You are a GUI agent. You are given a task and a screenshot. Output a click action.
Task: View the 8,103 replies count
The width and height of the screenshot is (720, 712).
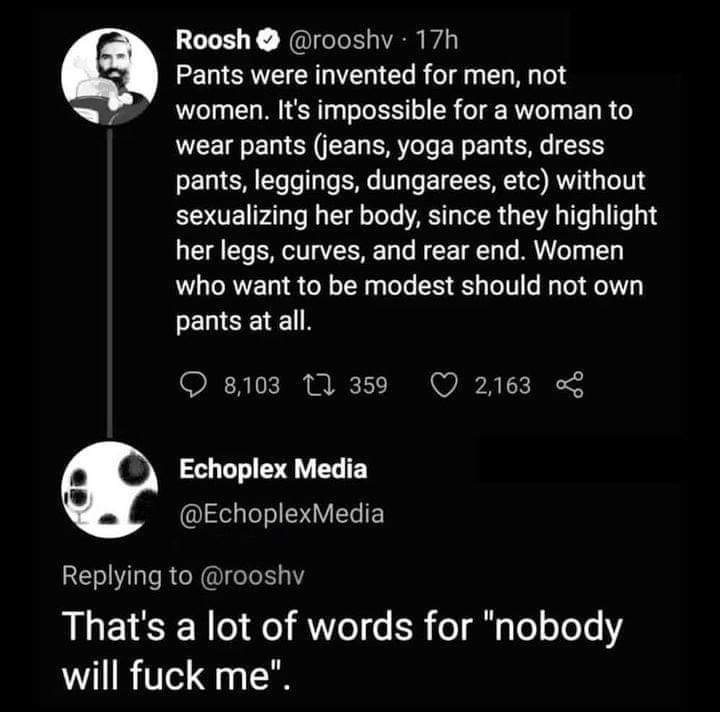point(252,385)
